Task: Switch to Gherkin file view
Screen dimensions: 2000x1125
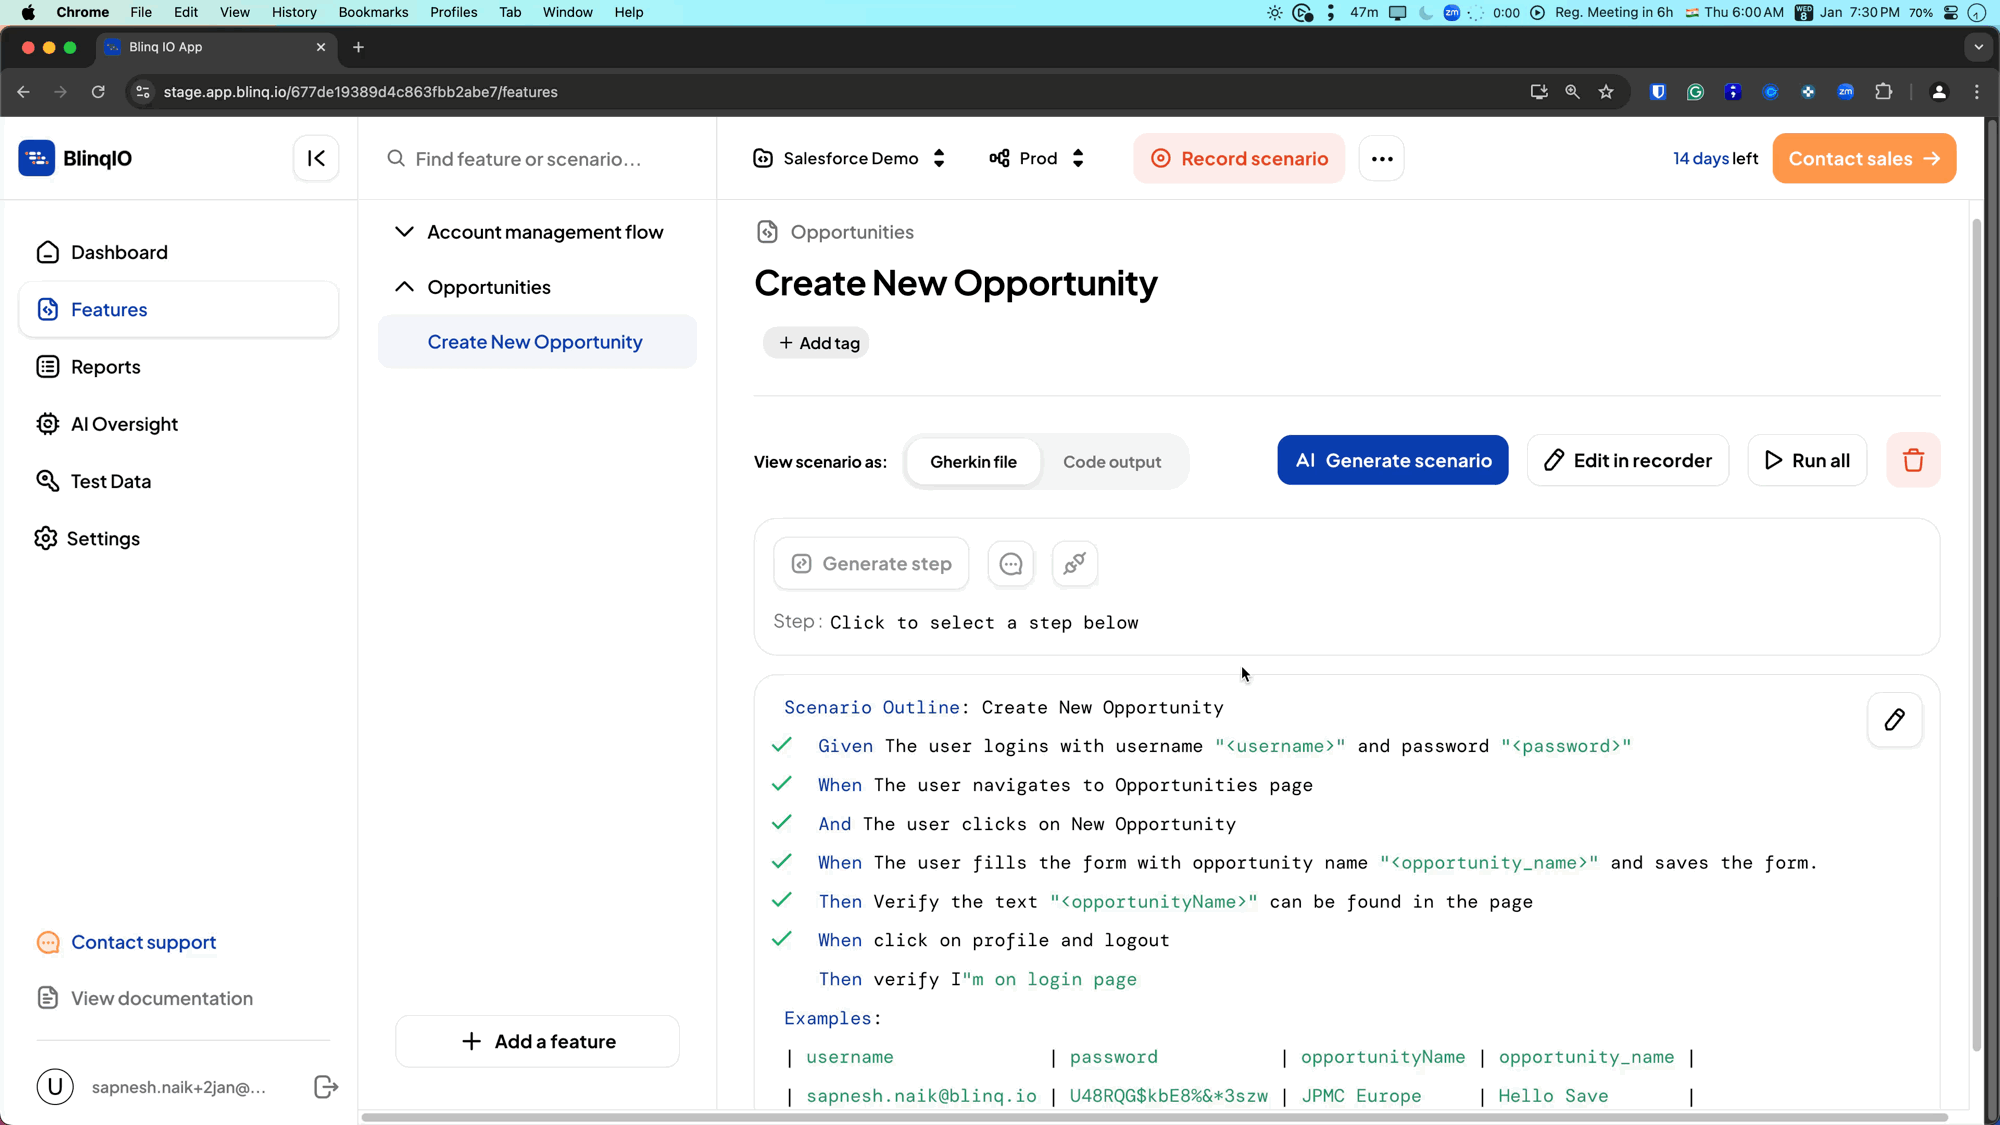Action: pos(973,462)
